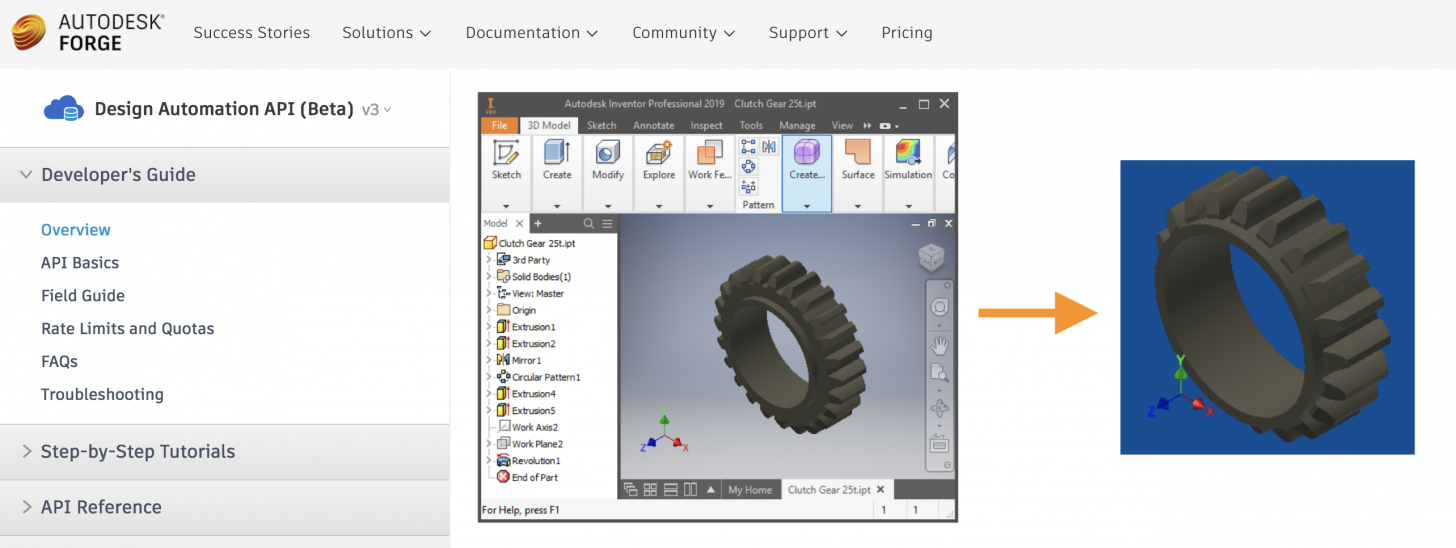The width and height of the screenshot is (1456, 548).
Task: Select Work Axis2 in the model tree
Action: click(x=527, y=427)
